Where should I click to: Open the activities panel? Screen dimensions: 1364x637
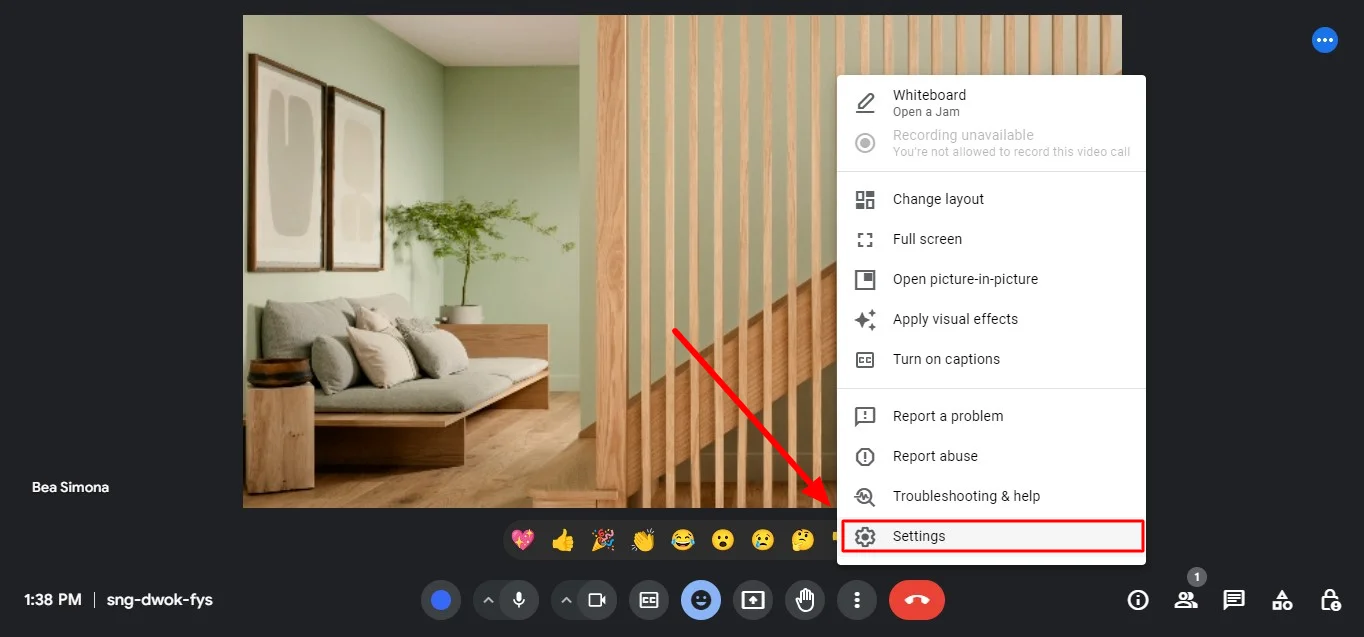1281,599
